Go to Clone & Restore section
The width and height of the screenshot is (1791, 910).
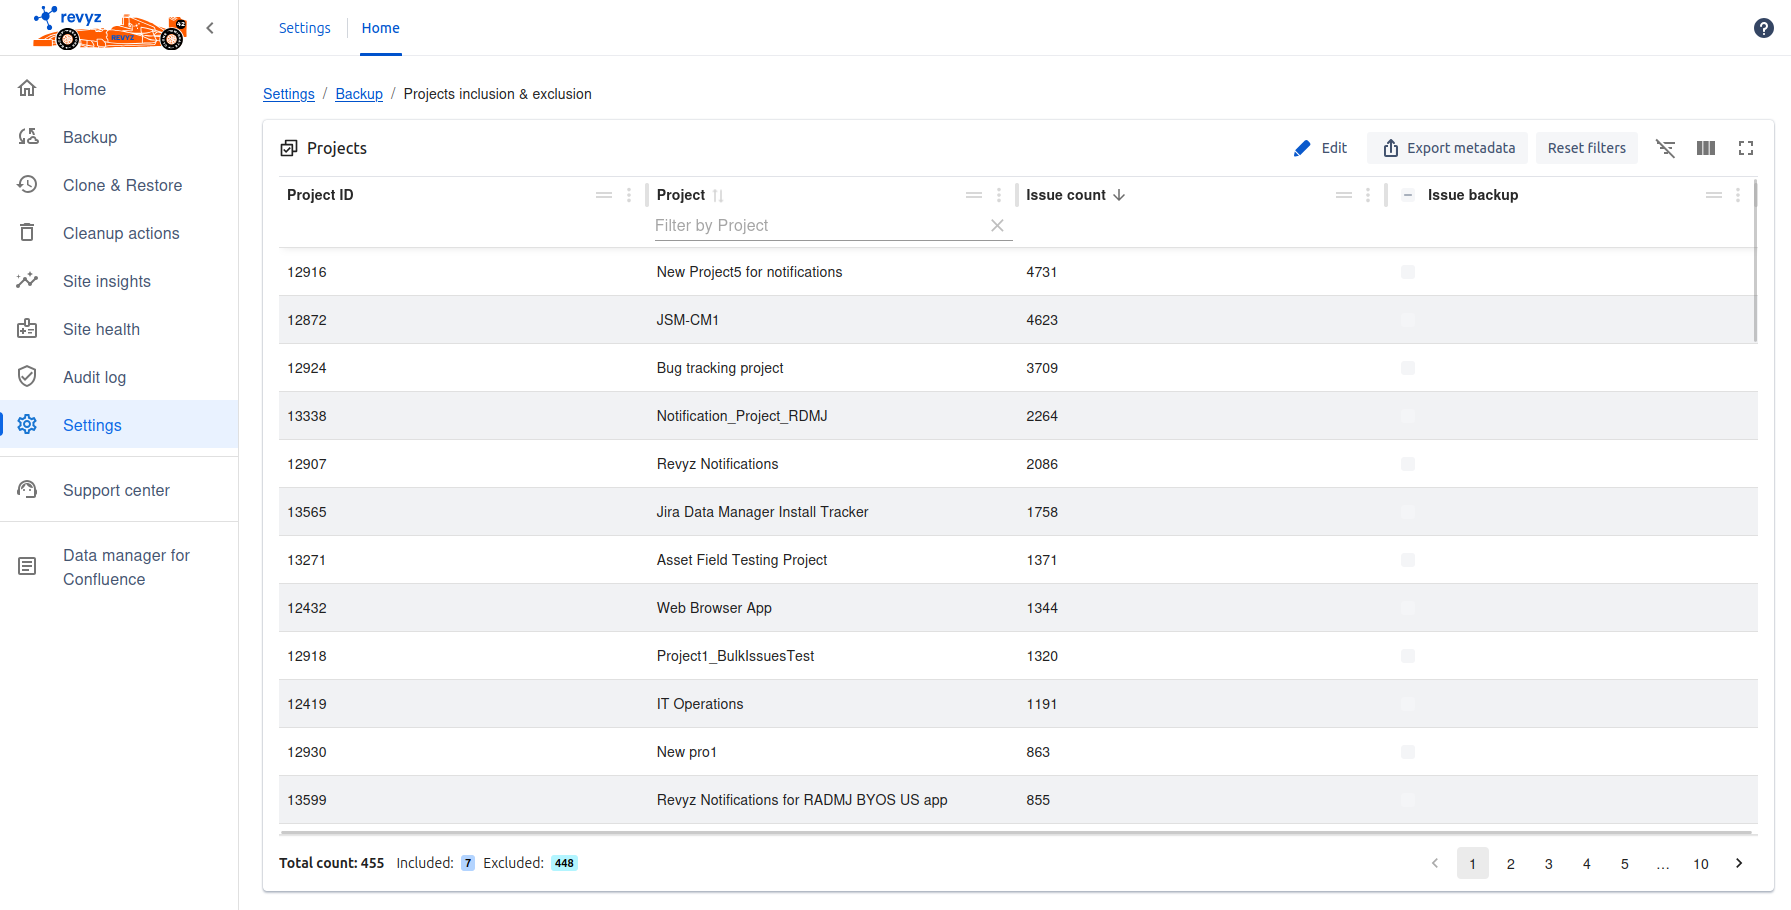(122, 185)
